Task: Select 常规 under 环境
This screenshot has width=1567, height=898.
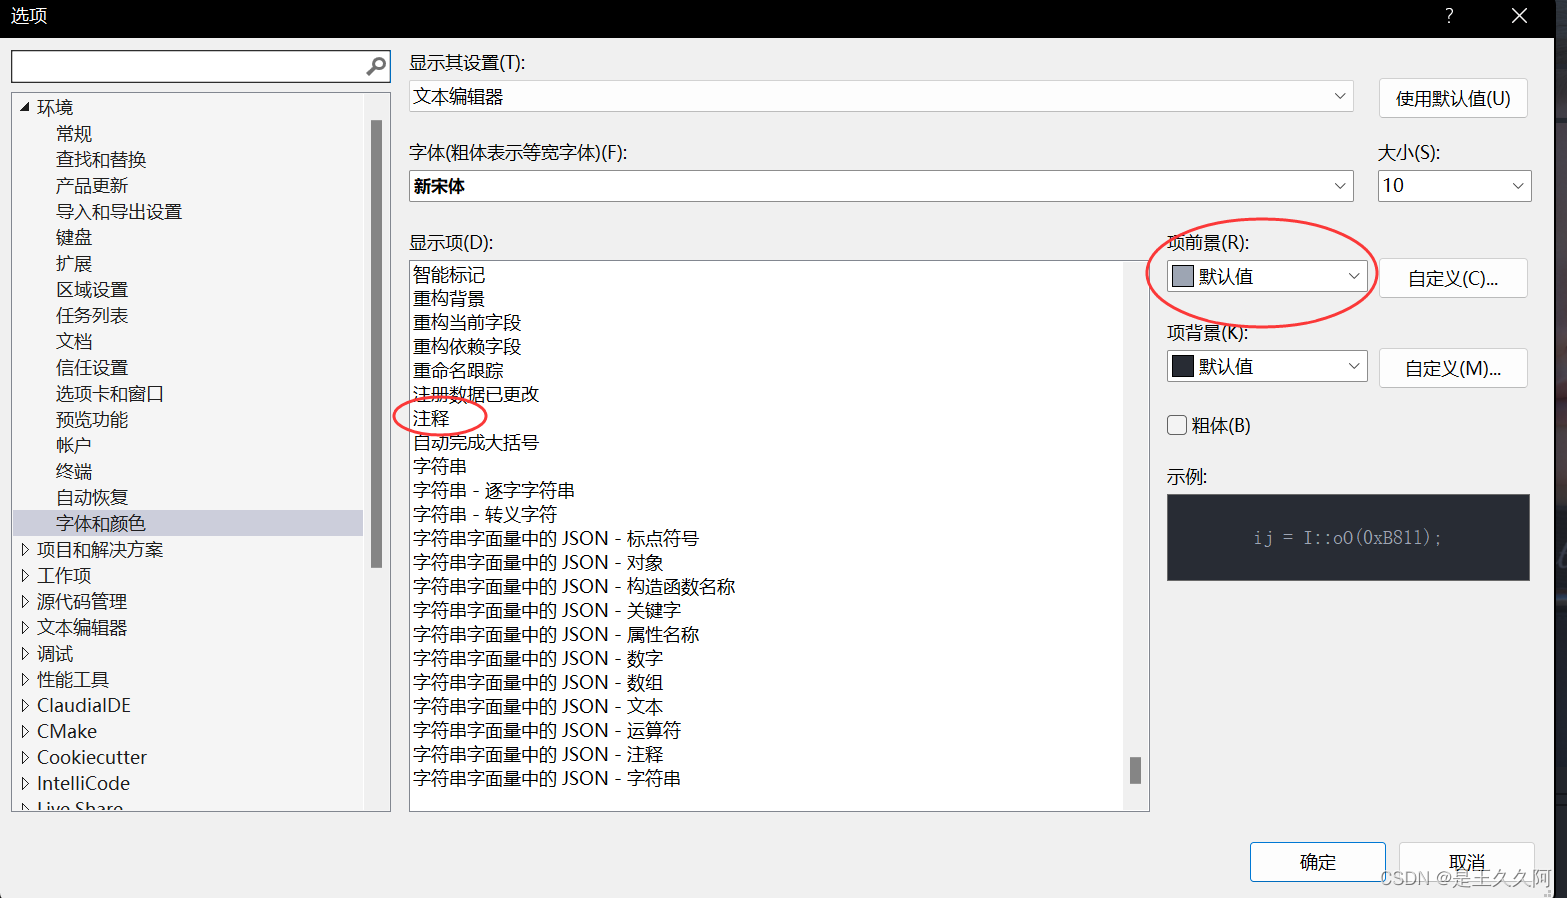Action: (x=74, y=133)
